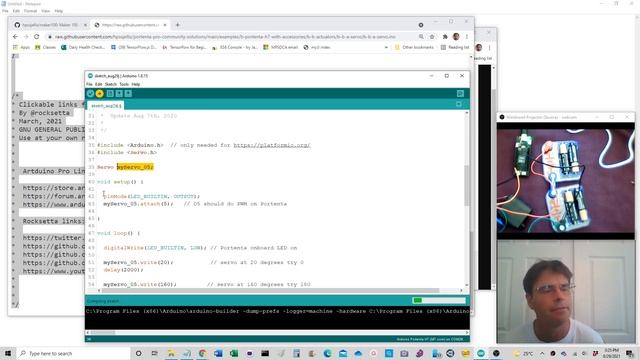Open the Daily Health Check bookmark
640x360 pixels.
[83, 47]
